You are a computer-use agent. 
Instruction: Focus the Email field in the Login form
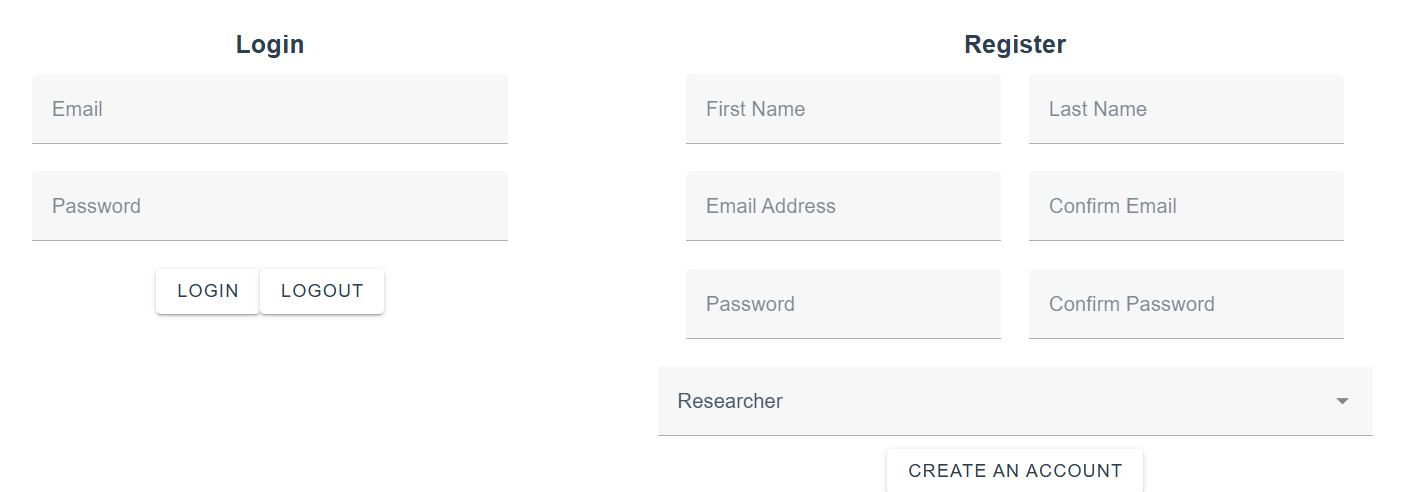270,109
